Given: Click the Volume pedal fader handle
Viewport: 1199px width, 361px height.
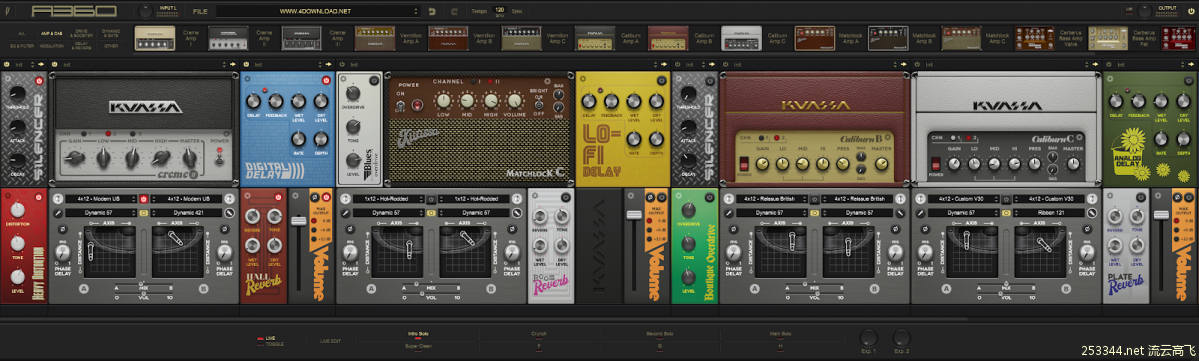Looking at the screenshot, I should click(x=299, y=222).
